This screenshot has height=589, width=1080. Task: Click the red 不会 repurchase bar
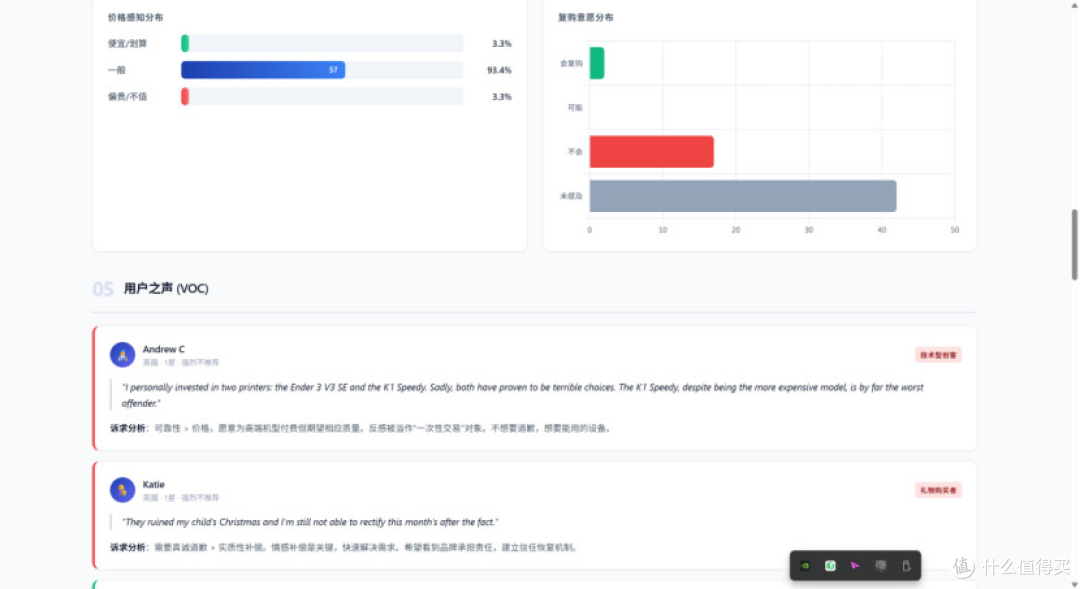pyautogui.click(x=652, y=152)
